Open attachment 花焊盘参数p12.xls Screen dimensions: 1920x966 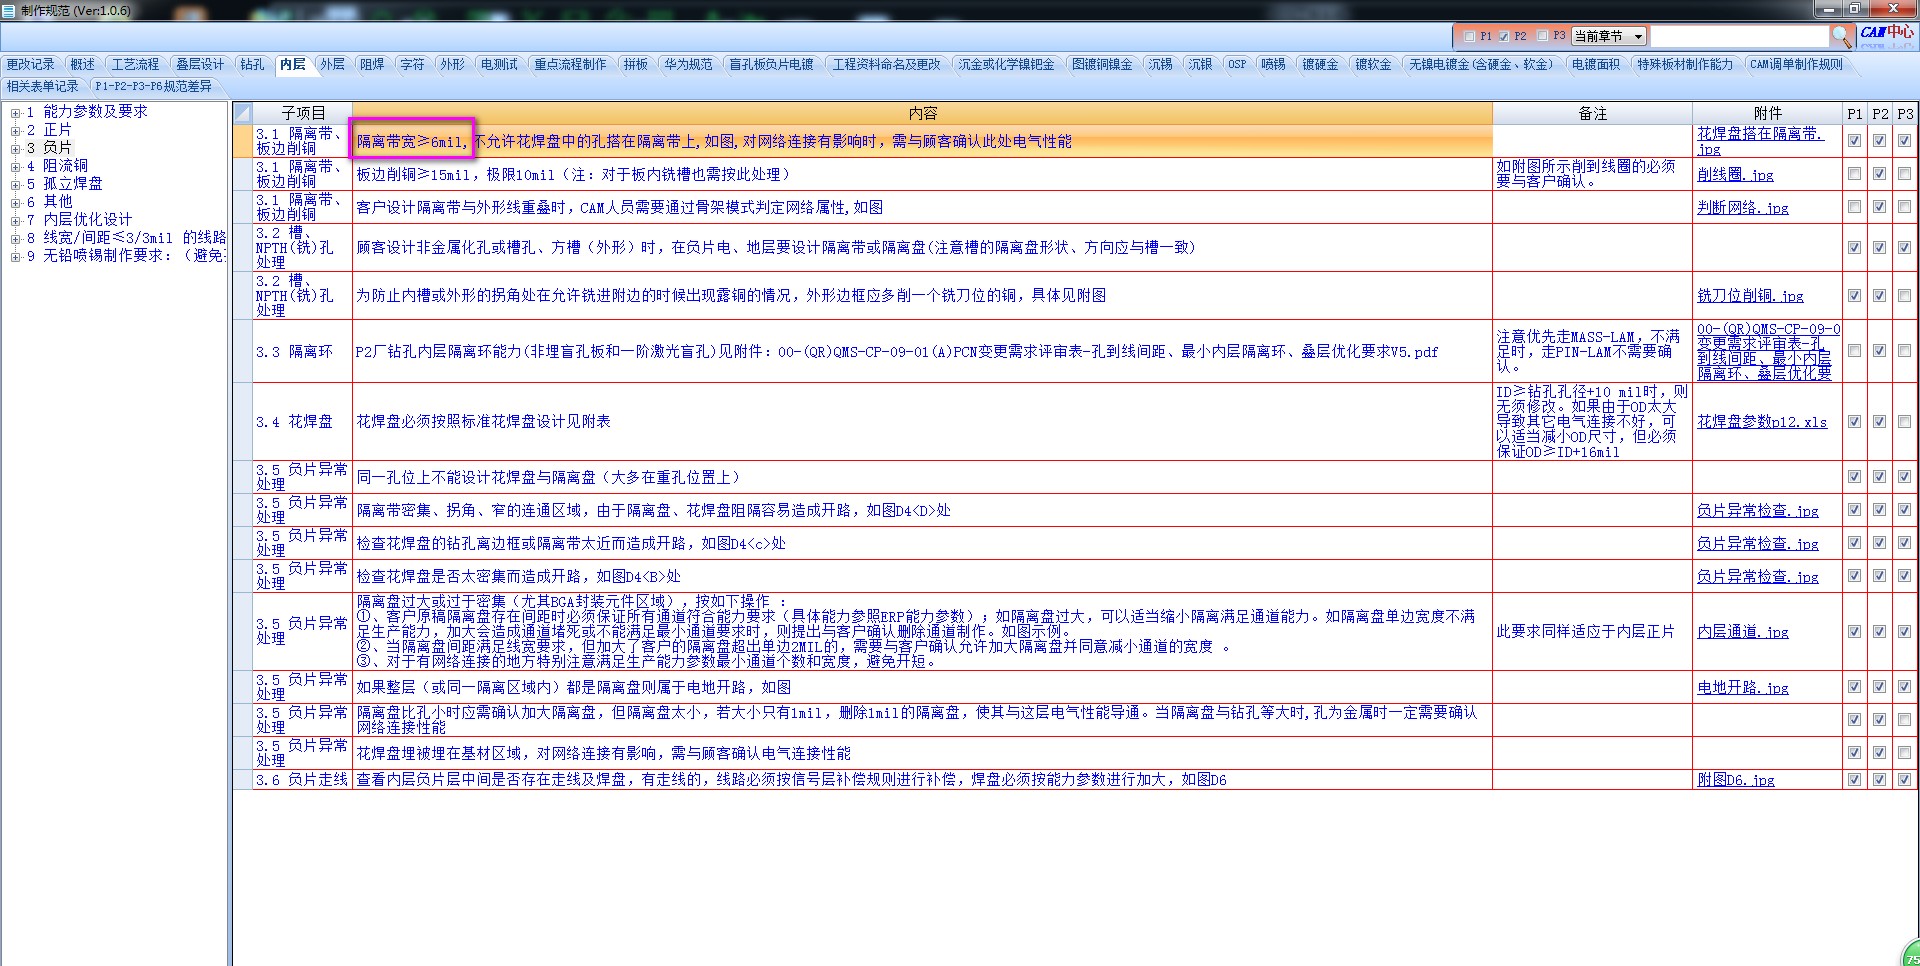(1762, 422)
